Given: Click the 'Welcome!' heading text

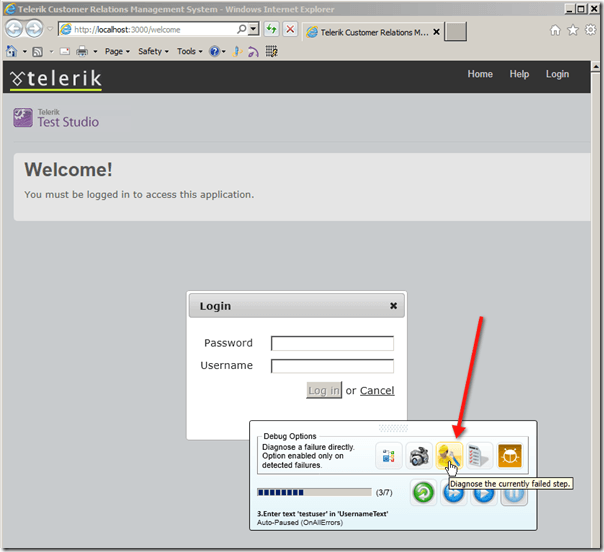Looking at the screenshot, I should pyautogui.click(x=69, y=169).
